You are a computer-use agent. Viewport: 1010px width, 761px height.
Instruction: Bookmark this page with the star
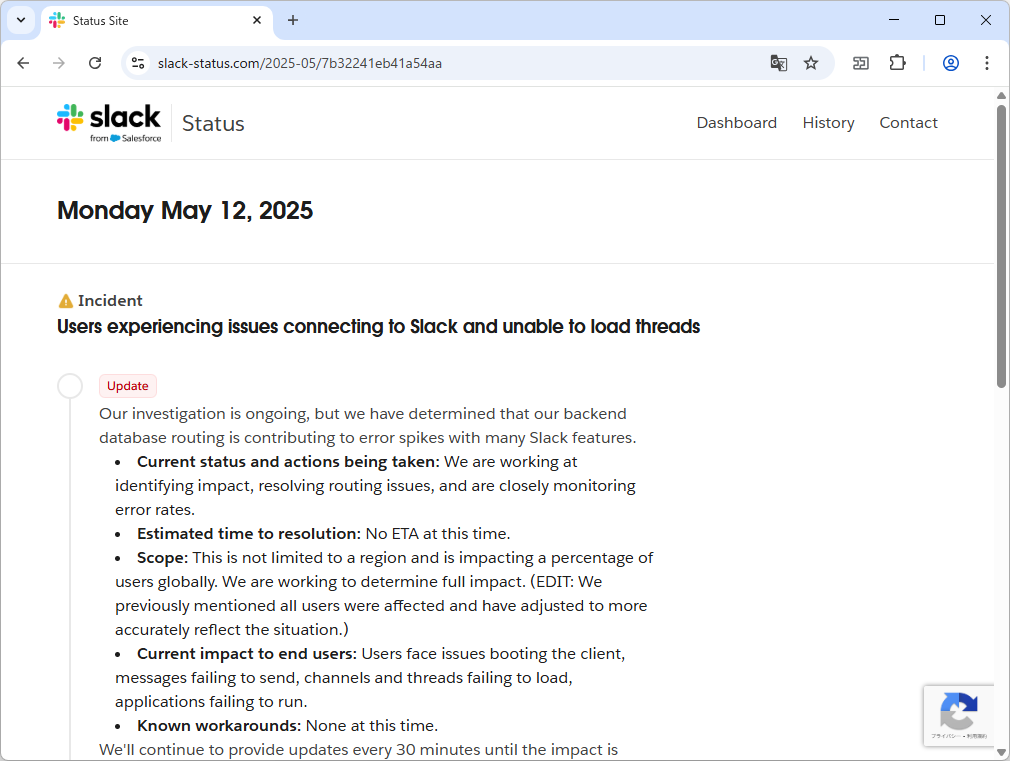[811, 63]
